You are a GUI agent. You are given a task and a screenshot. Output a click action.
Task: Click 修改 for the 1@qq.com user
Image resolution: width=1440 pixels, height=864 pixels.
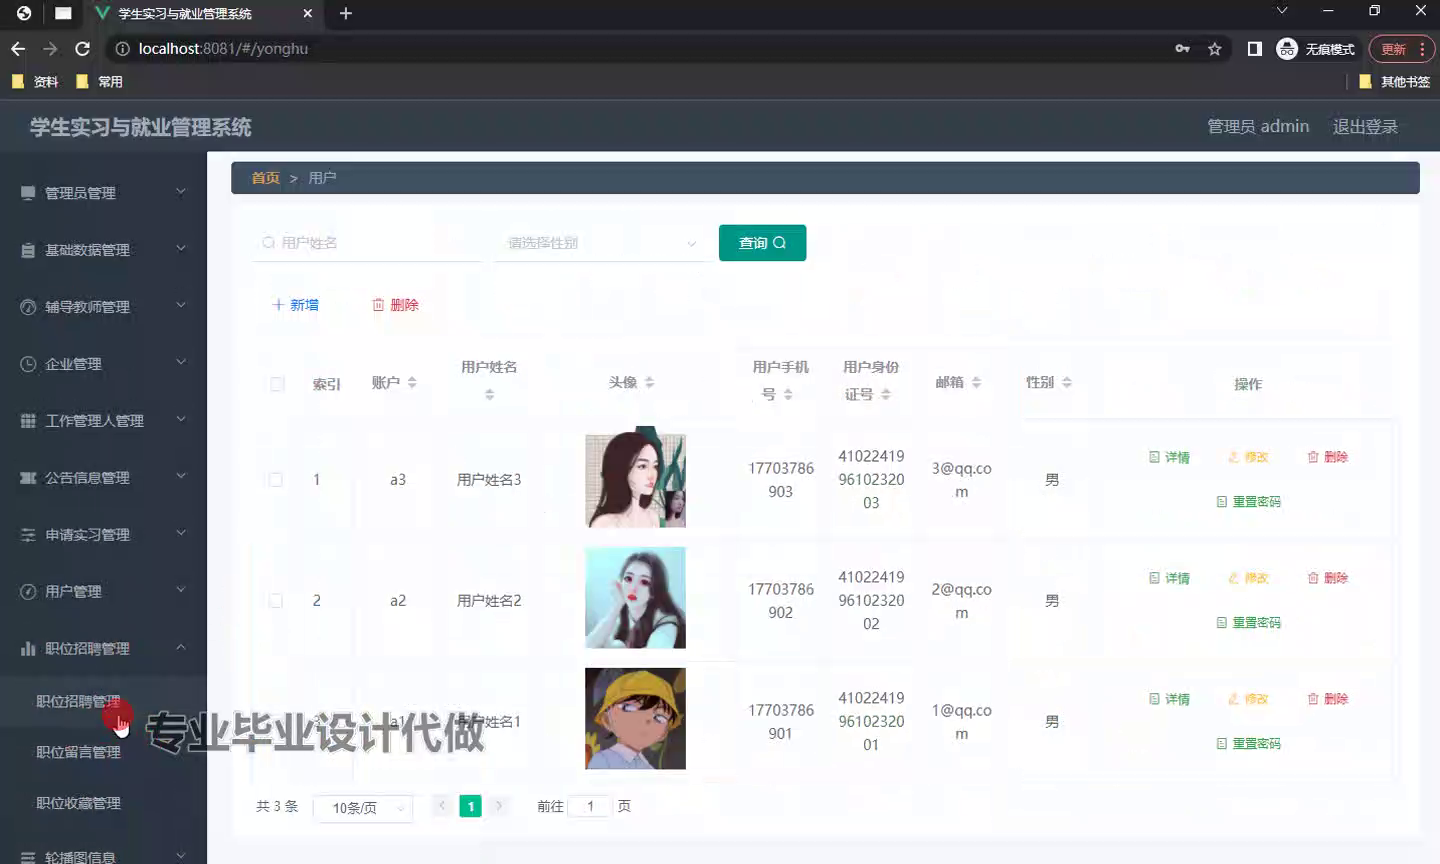click(x=1248, y=699)
